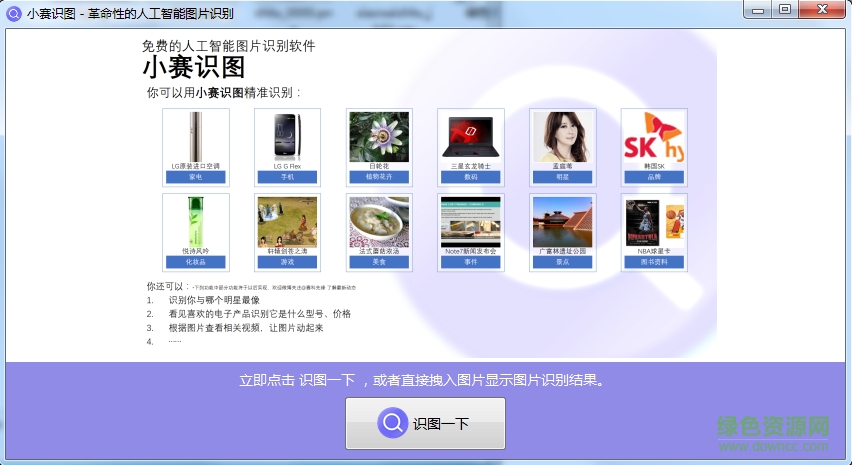Image resolution: width=852 pixels, height=465 pixels.
Task: Select the SK hynix logo thumbnail
Action: pos(654,137)
